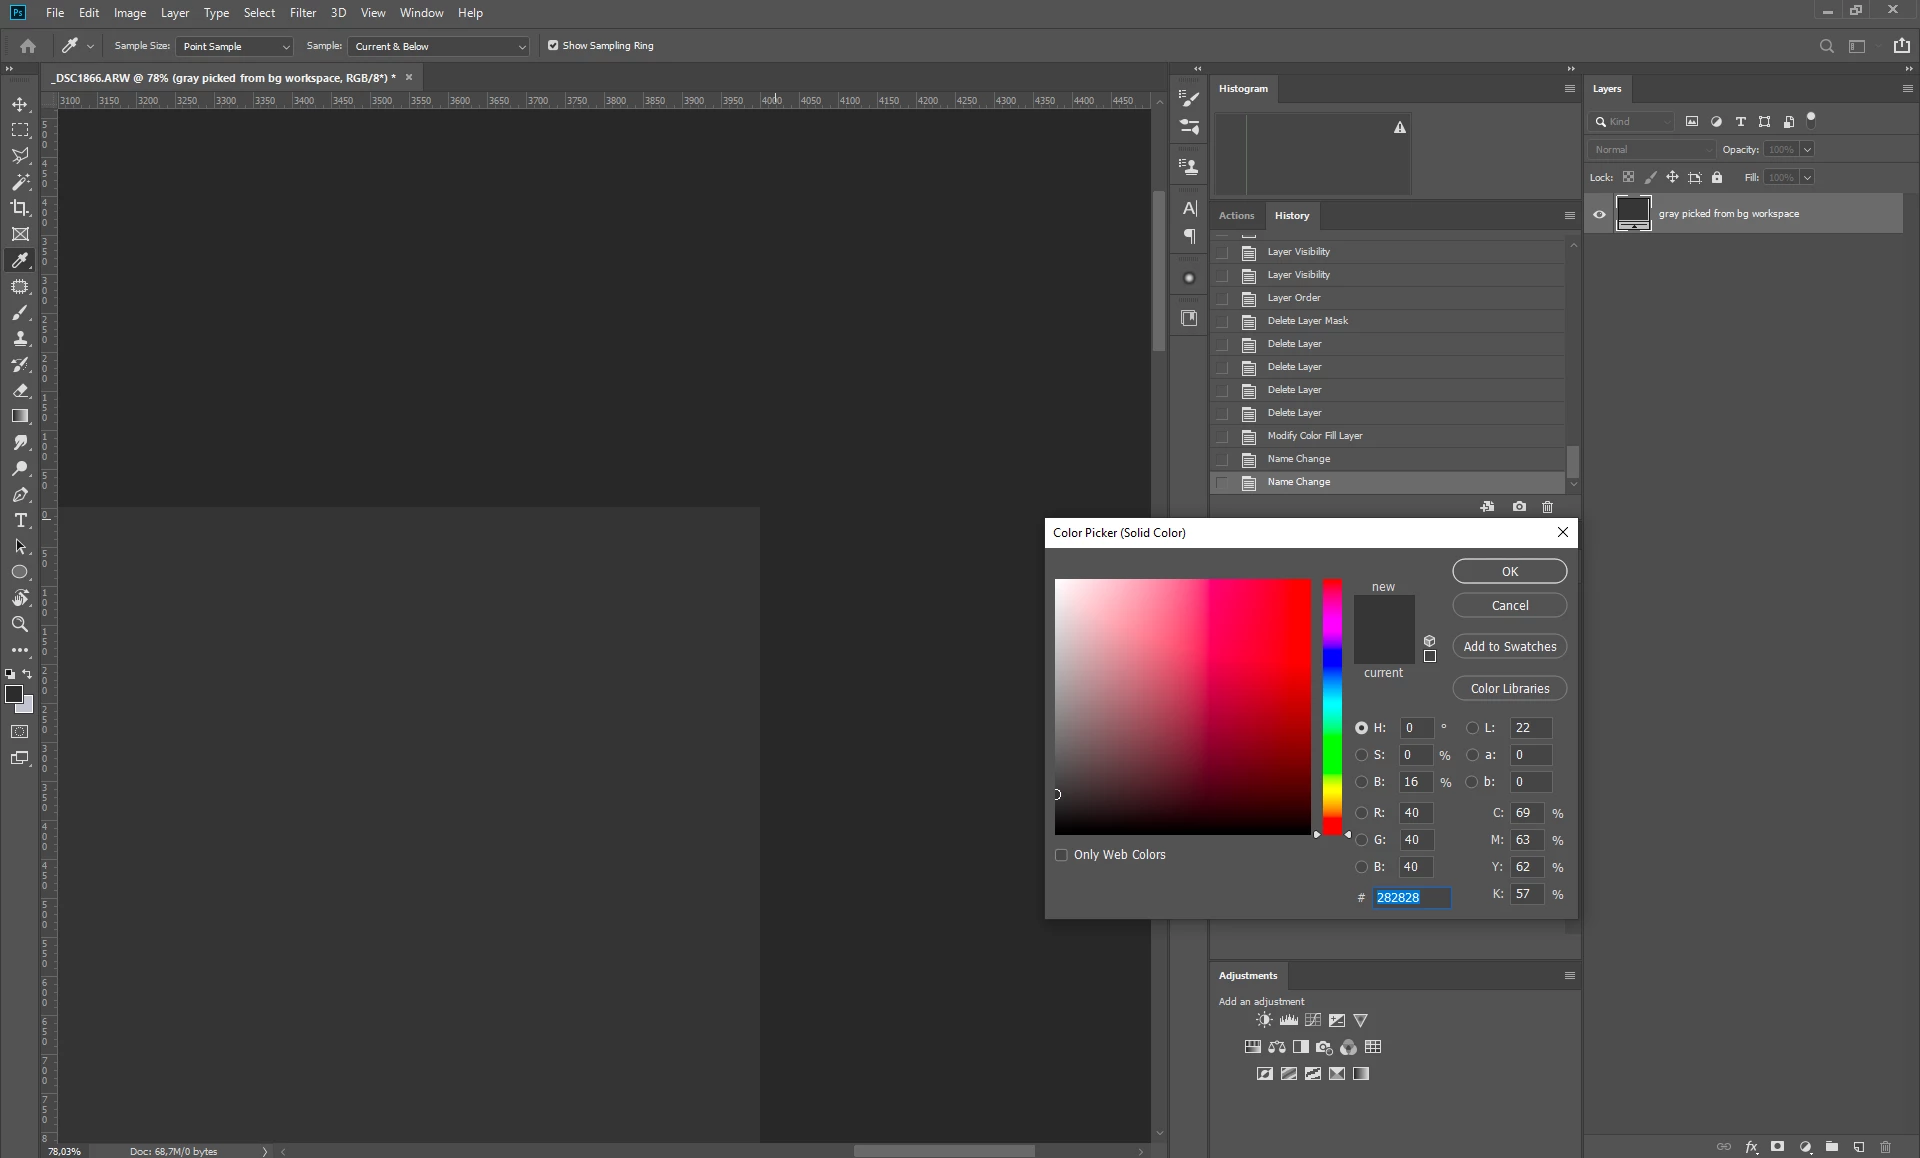Image resolution: width=1920 pixels, height=1158 pixels.
Task: Uncheck Show Sampling Ring
Action: (553, 46)
